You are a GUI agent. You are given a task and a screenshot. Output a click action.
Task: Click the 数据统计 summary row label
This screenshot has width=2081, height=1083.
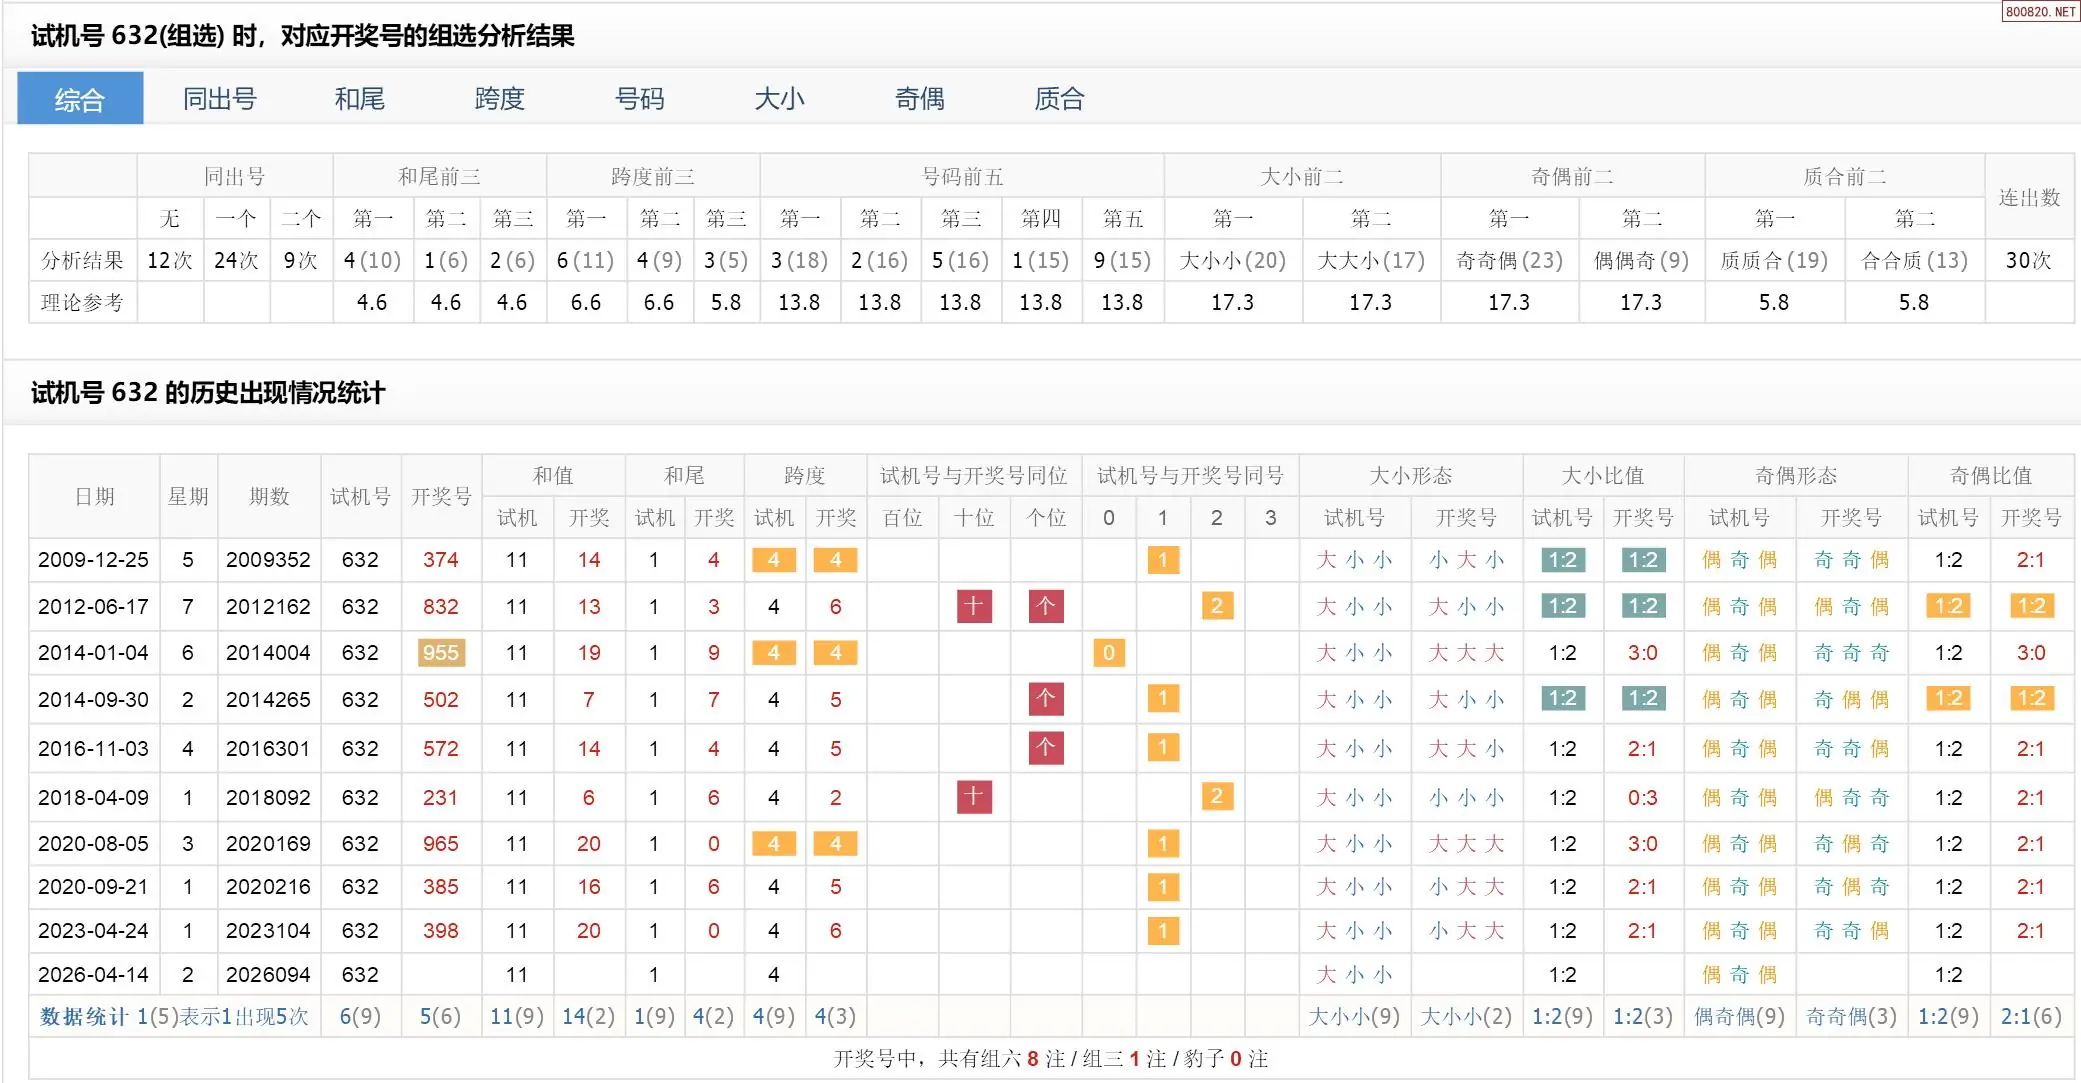[84, 1017]
